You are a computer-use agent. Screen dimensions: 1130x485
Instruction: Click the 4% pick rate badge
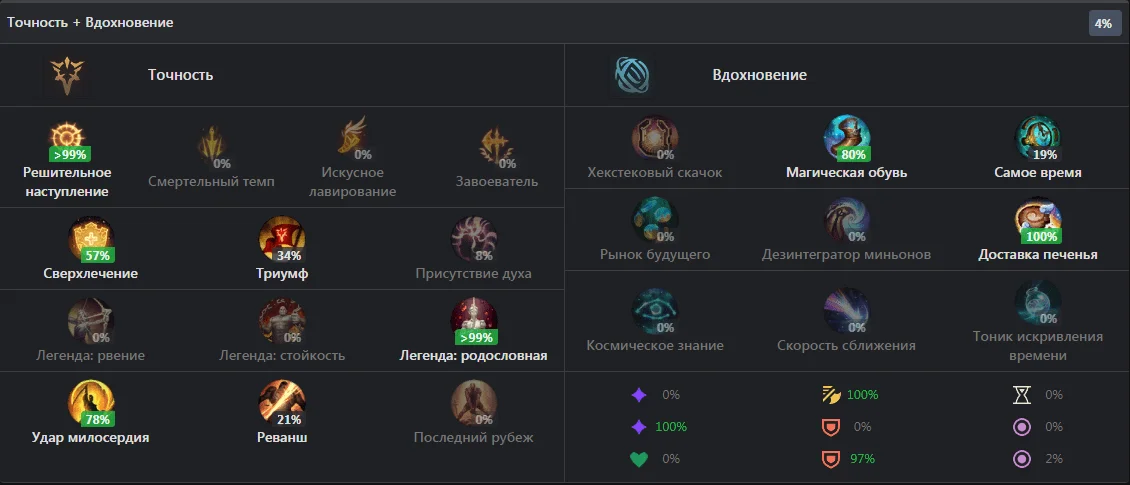pos(1103,23)
